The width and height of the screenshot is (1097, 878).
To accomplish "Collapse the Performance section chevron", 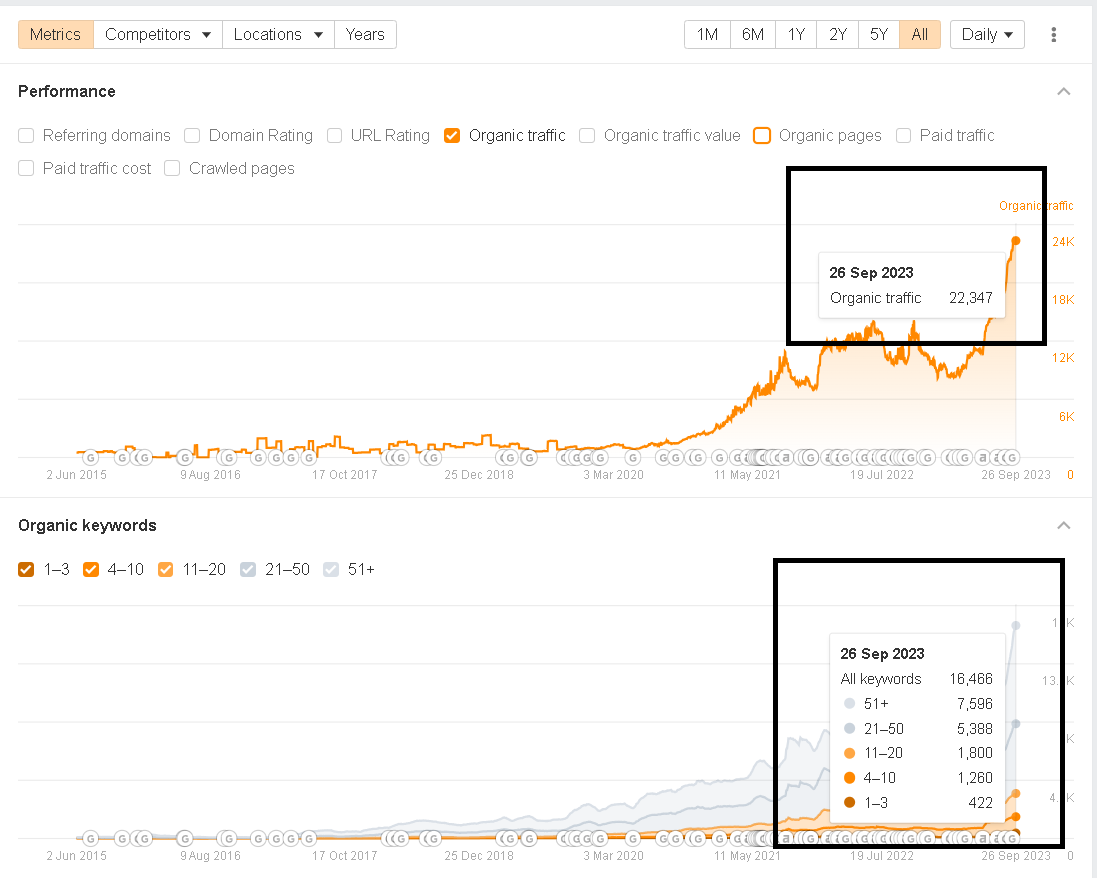I will [1064, 92].
